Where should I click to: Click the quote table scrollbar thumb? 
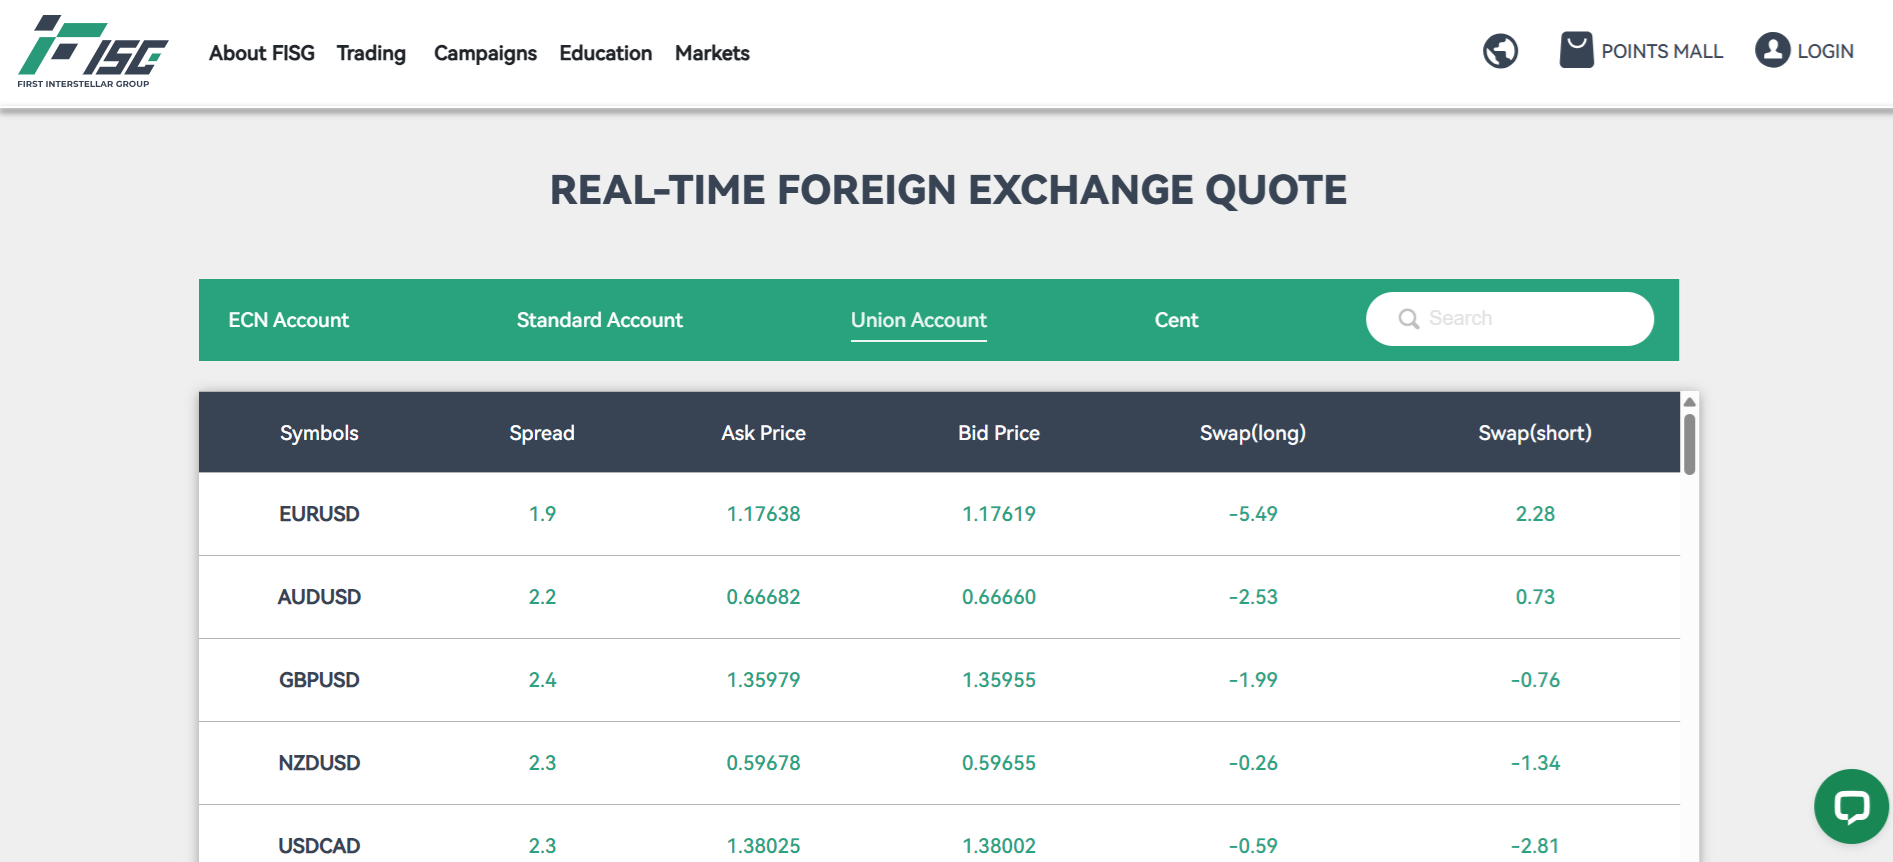[1689, 444]
